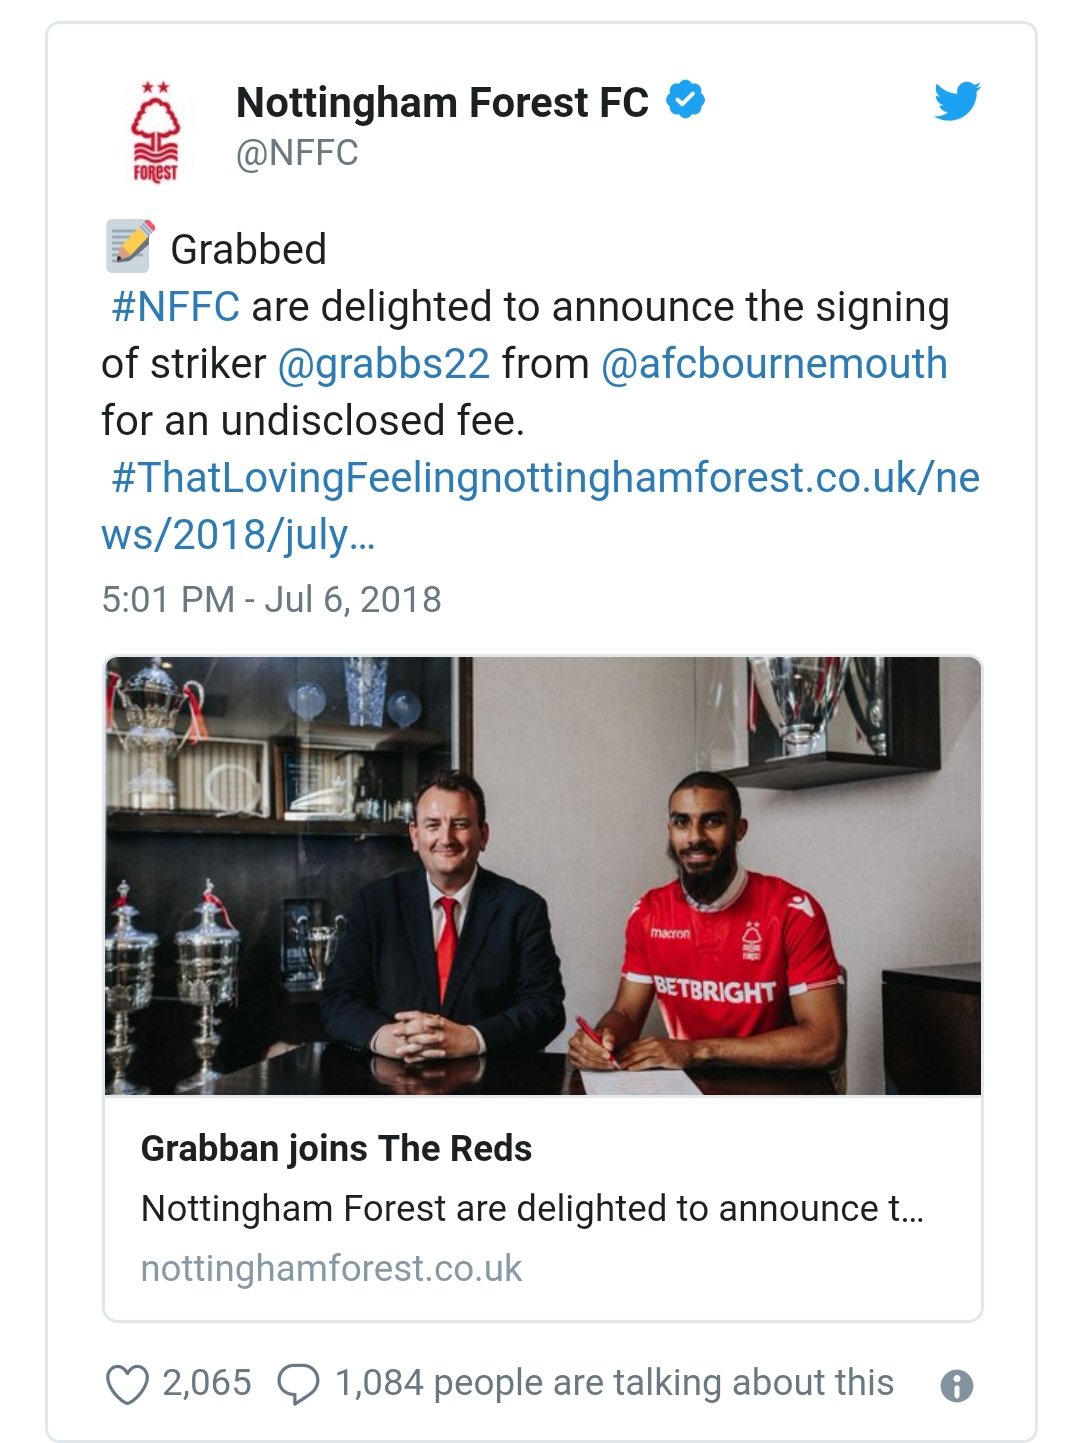Like the tweet with heart icon
The width and height of the screenshot is (1080, 1443).
click(x=127, y=1385)
